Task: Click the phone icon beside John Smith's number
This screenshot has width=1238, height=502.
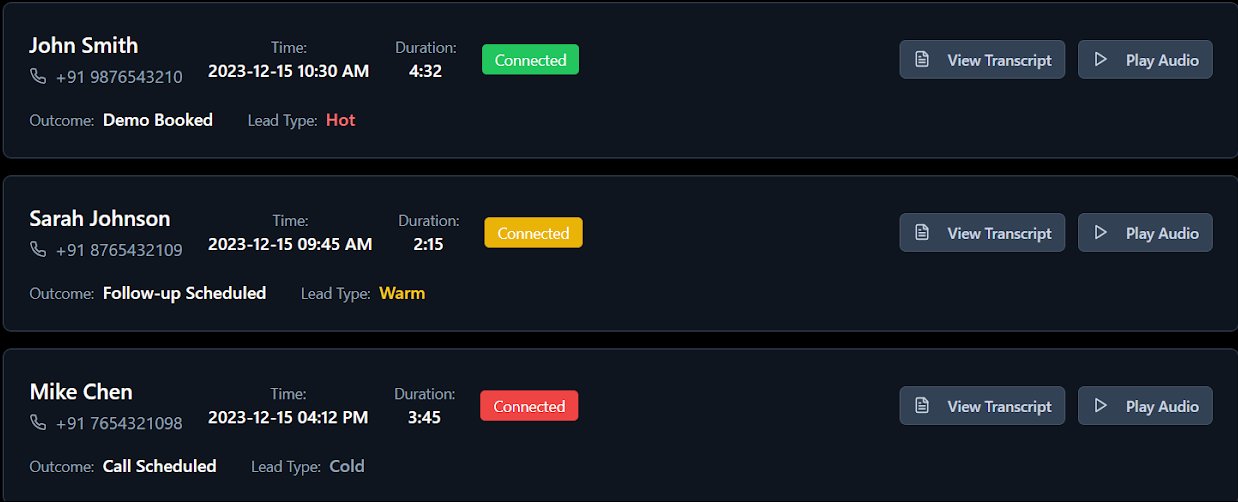Action: (38, 76)
